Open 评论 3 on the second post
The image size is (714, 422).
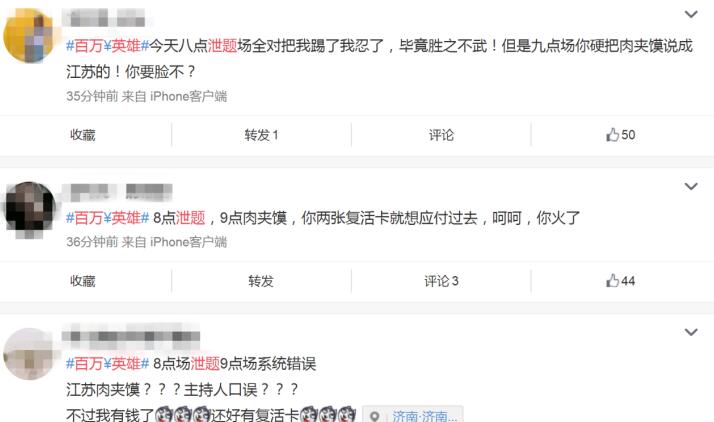tap(441, 281)
